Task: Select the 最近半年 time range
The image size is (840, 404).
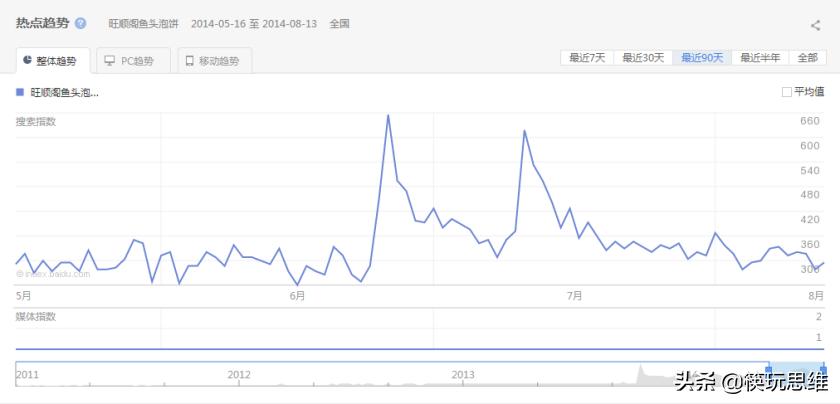Action: (x=760, y=58)
